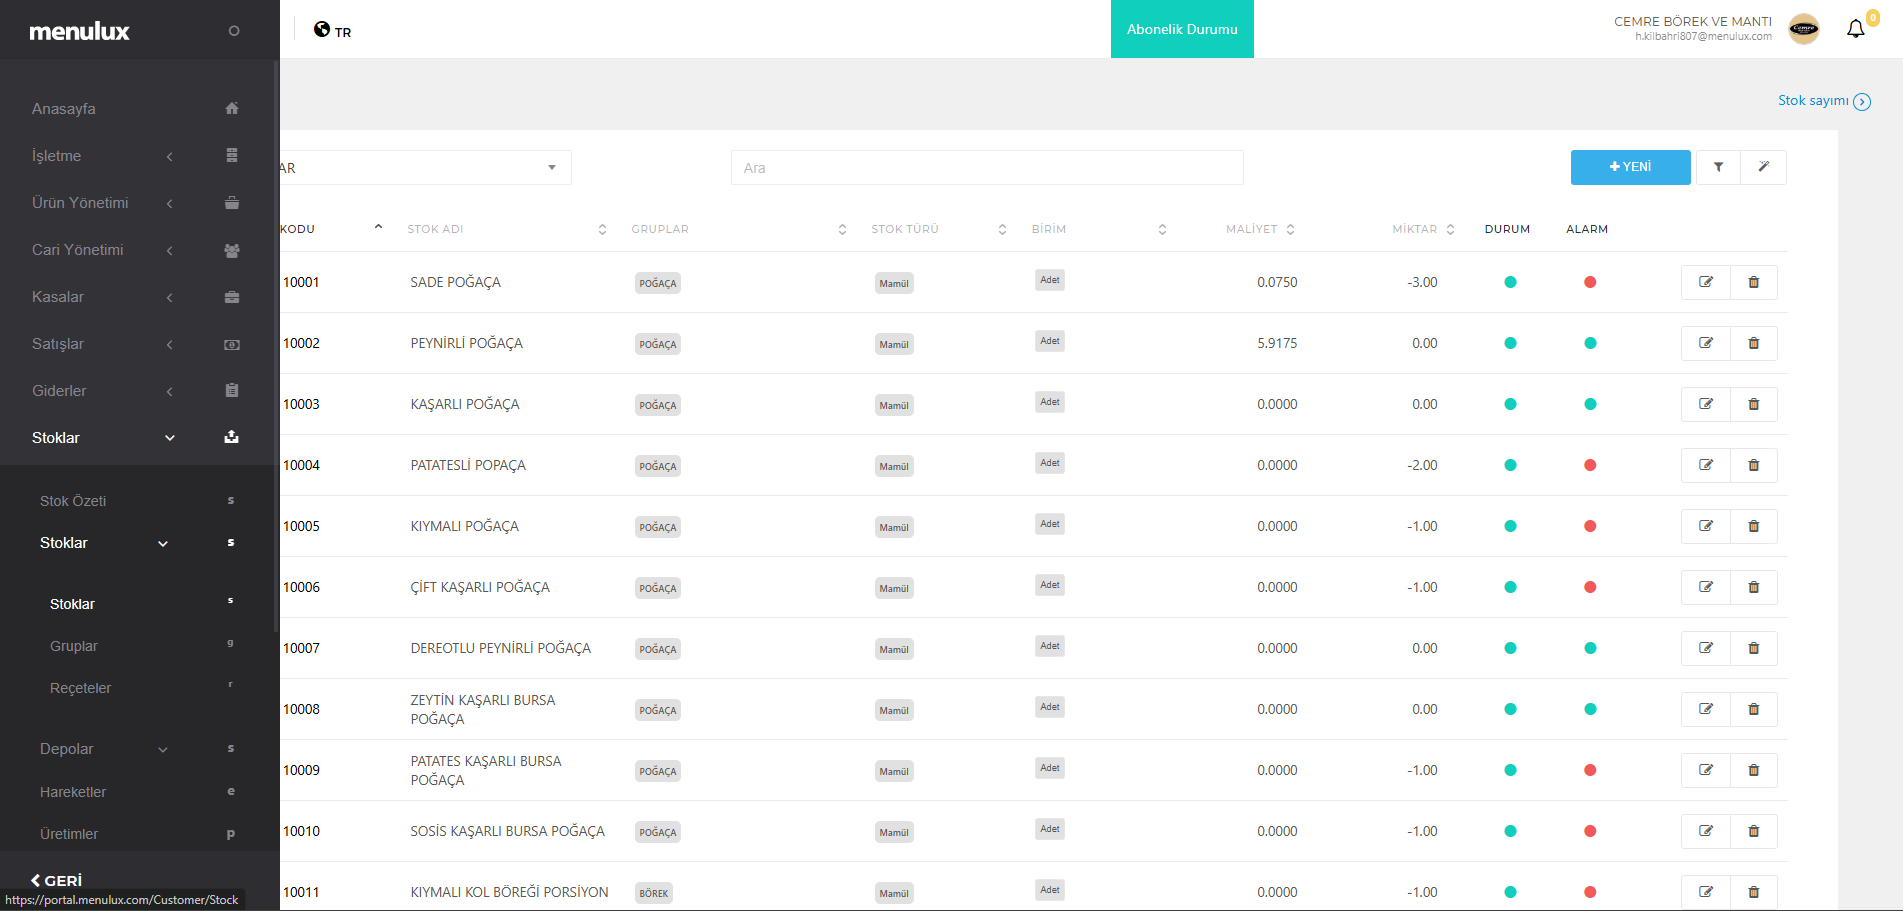Click the Stok sayımı arrow link

pos(1824,101)
